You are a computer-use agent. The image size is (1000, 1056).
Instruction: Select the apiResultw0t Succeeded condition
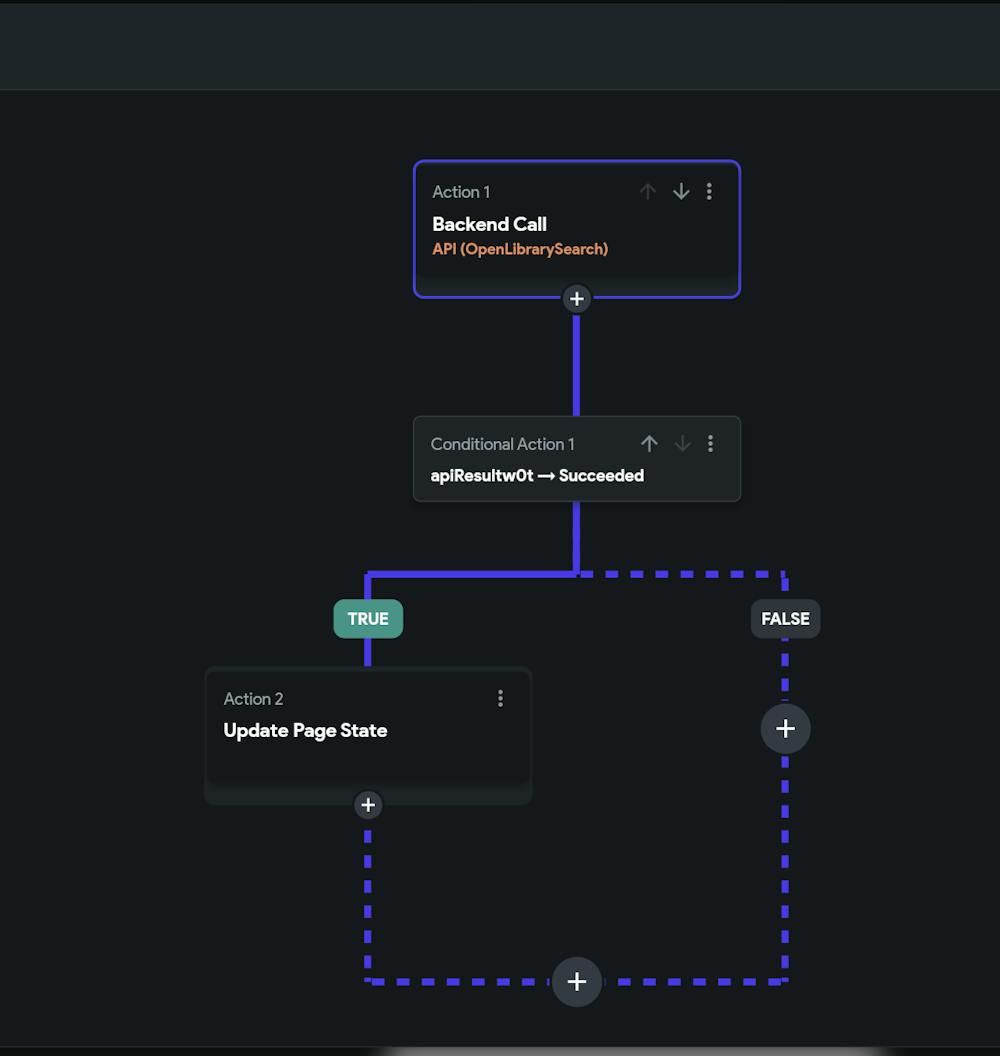(537, 476)
